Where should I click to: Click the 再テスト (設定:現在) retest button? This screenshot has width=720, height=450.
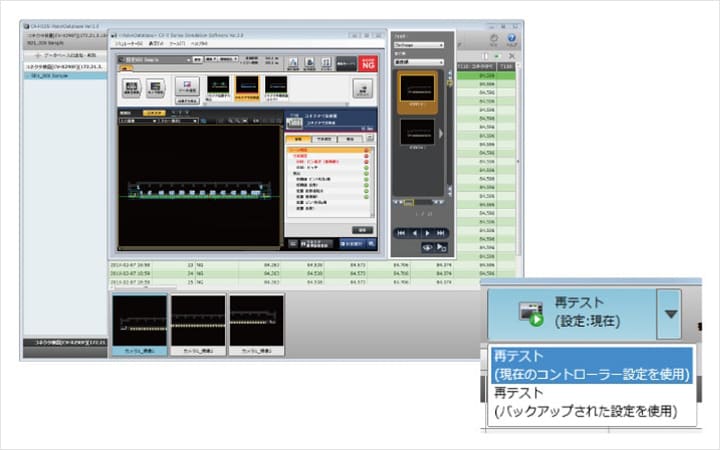point(572,313)
